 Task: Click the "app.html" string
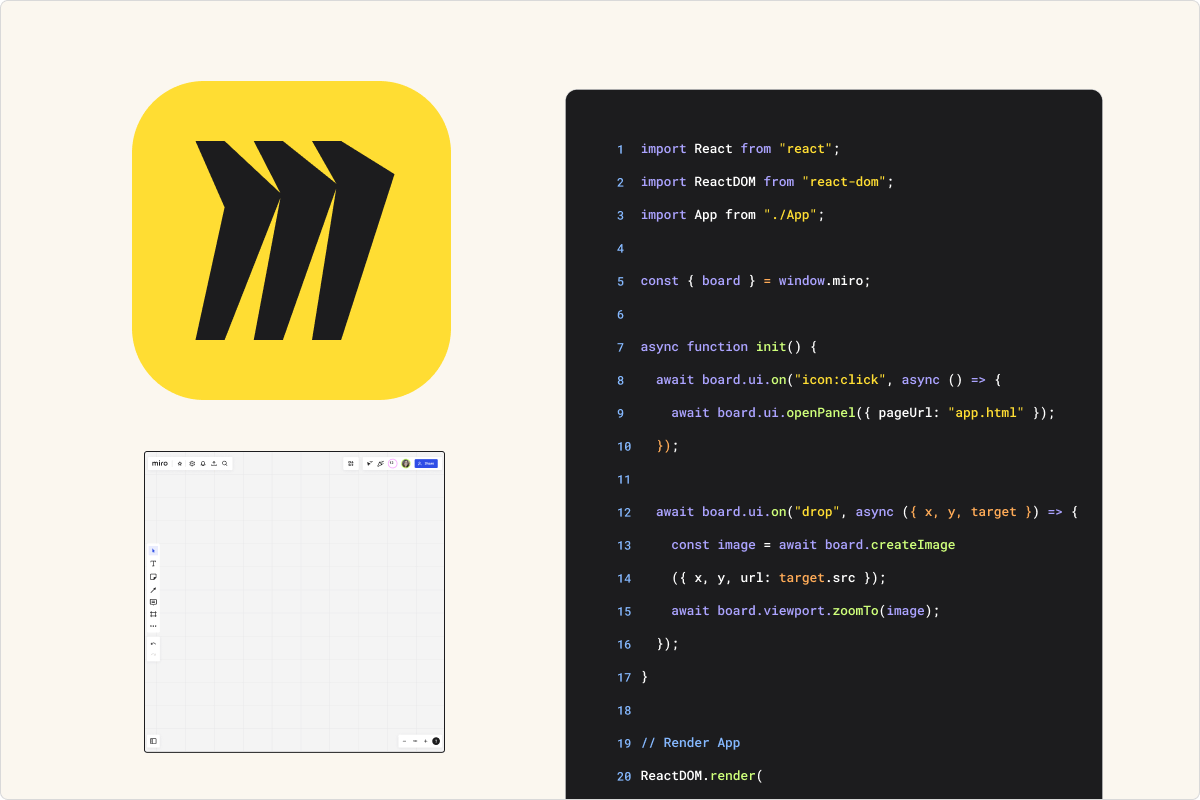(x=986, y=413)
